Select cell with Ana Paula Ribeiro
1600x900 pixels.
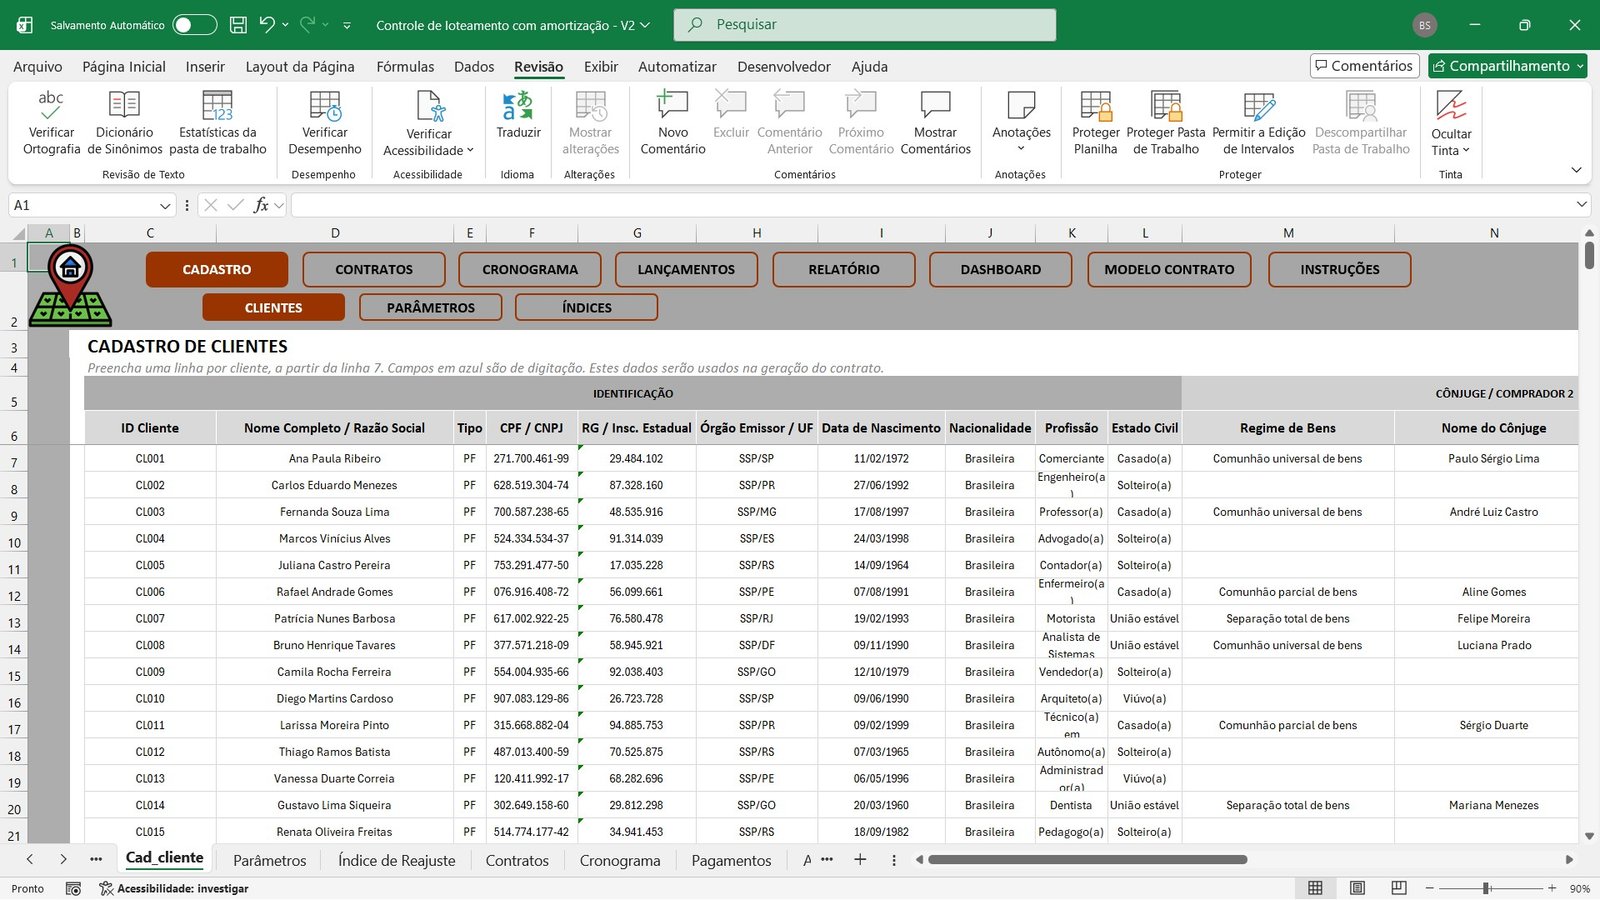click(x=335, y=458)
